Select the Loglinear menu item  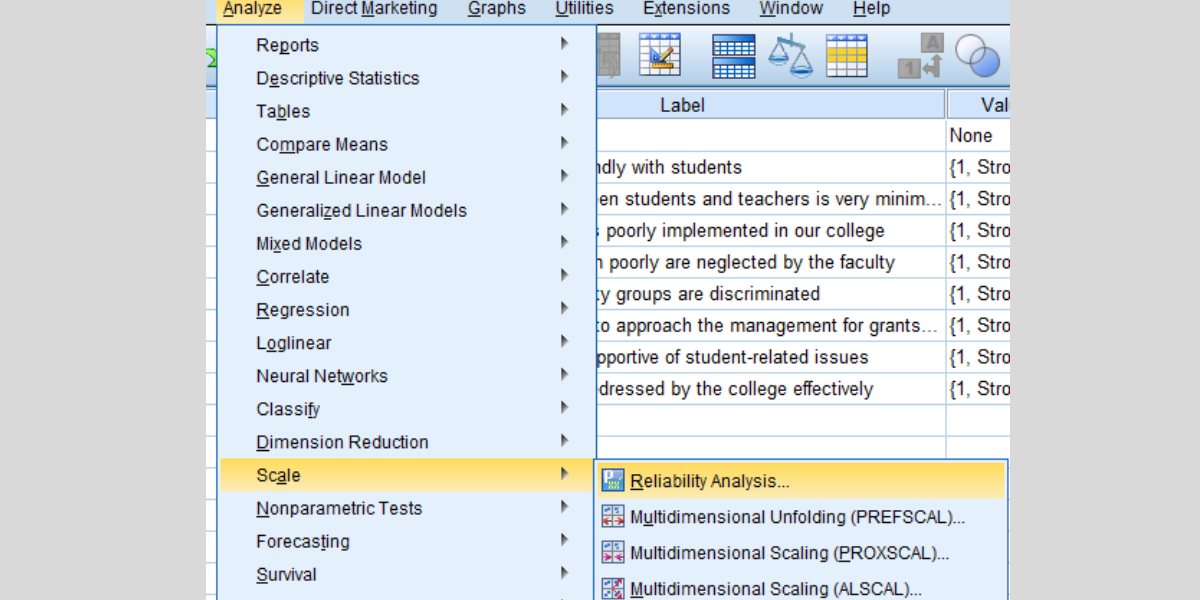pos(407,343)
